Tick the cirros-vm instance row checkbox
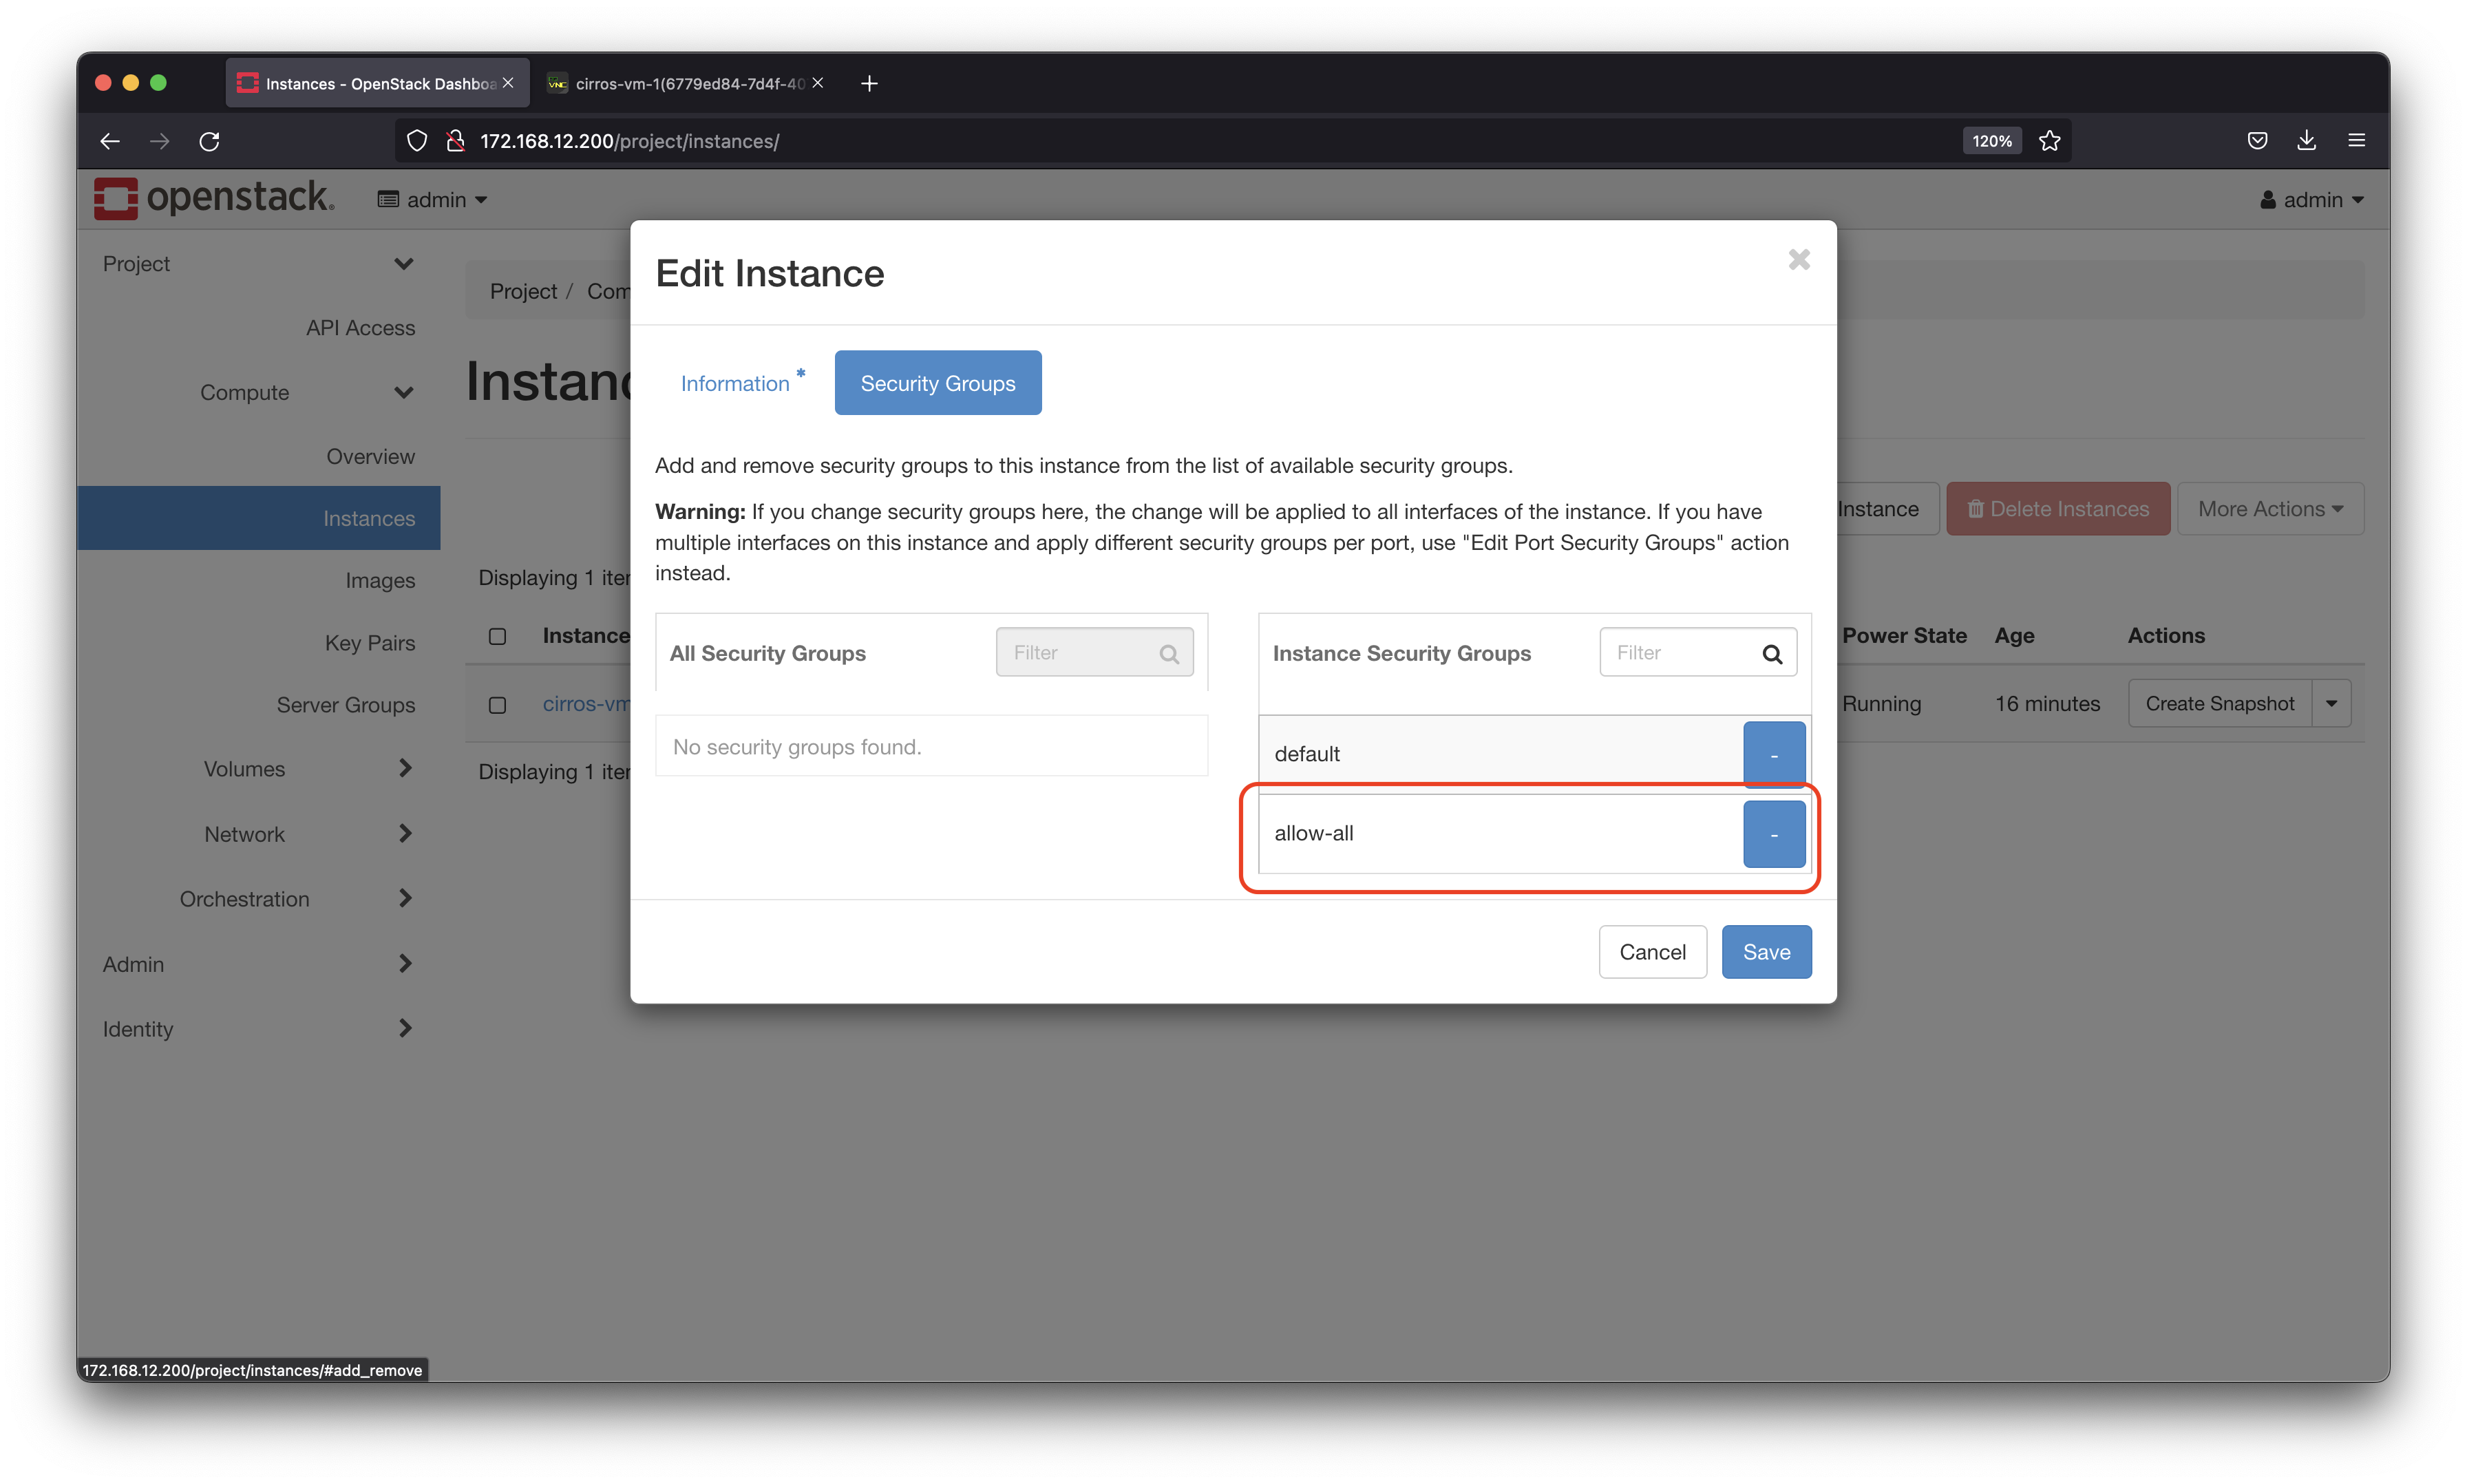The width and height of the screenshot is (2467, 1484). pos(497,705)
